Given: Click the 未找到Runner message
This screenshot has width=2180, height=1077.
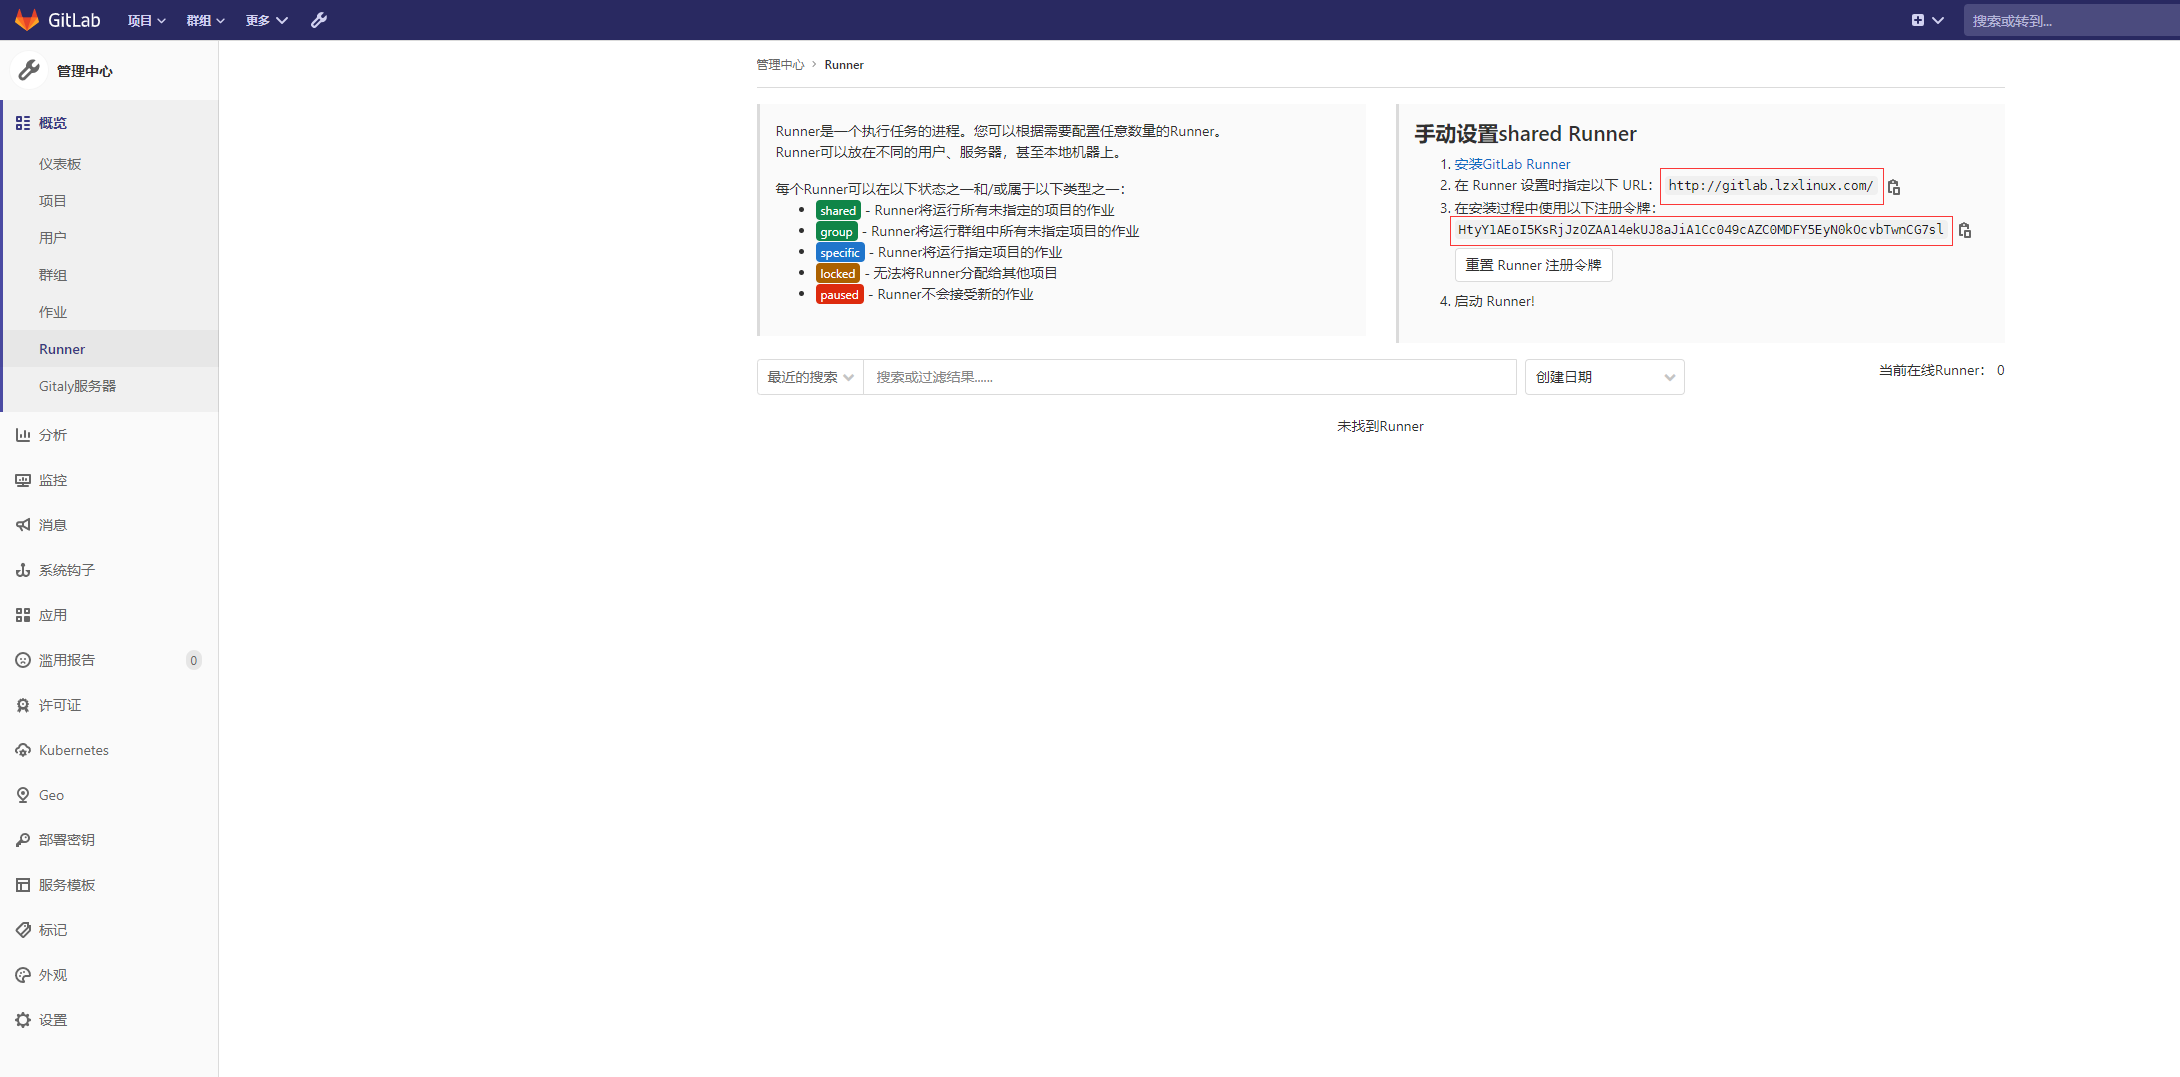Looking at the screenshot, I should [x=1380, y=426].
